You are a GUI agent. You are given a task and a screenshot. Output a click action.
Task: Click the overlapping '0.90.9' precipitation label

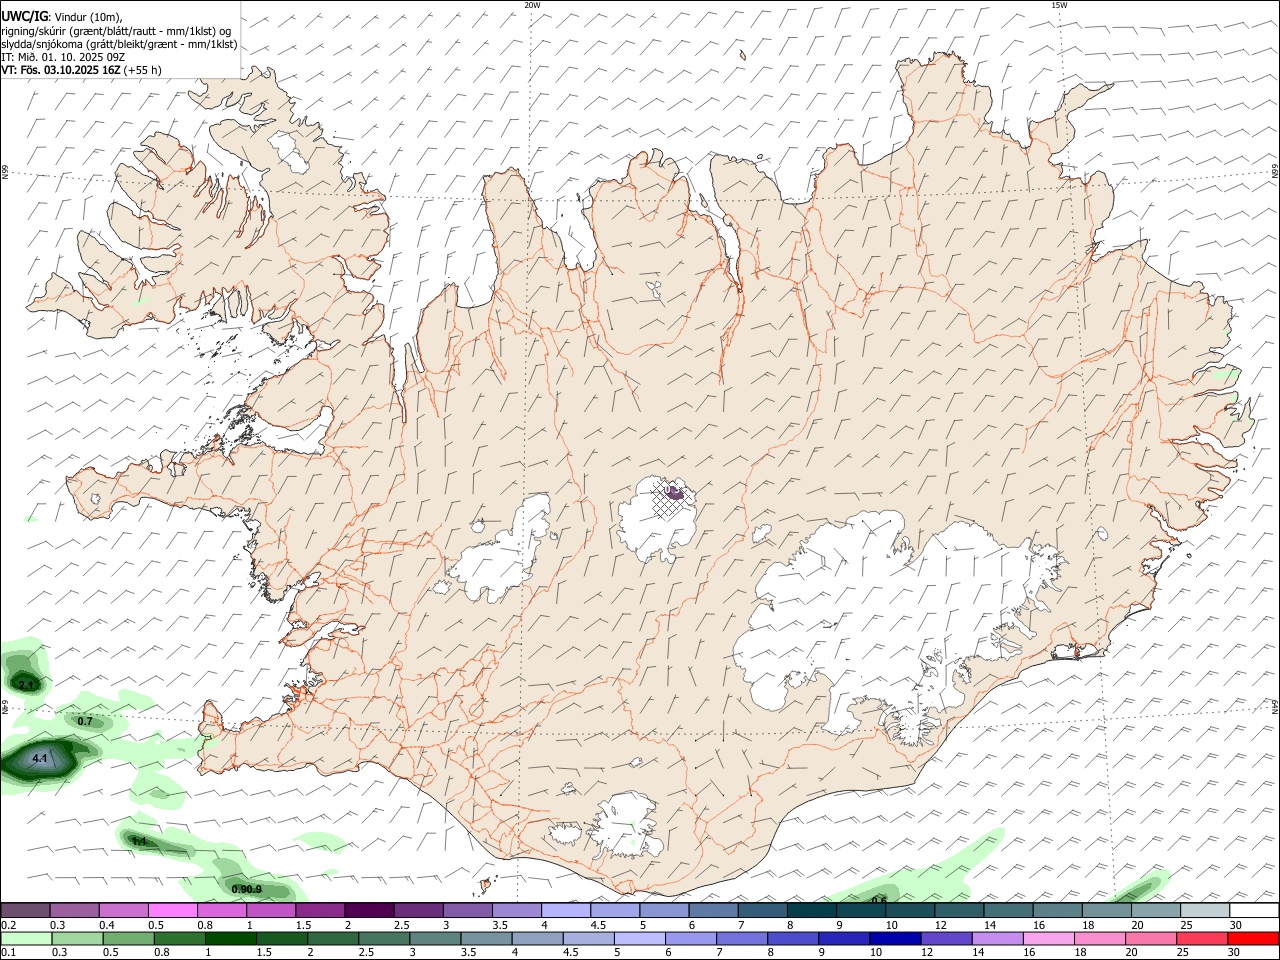[246, 889]
